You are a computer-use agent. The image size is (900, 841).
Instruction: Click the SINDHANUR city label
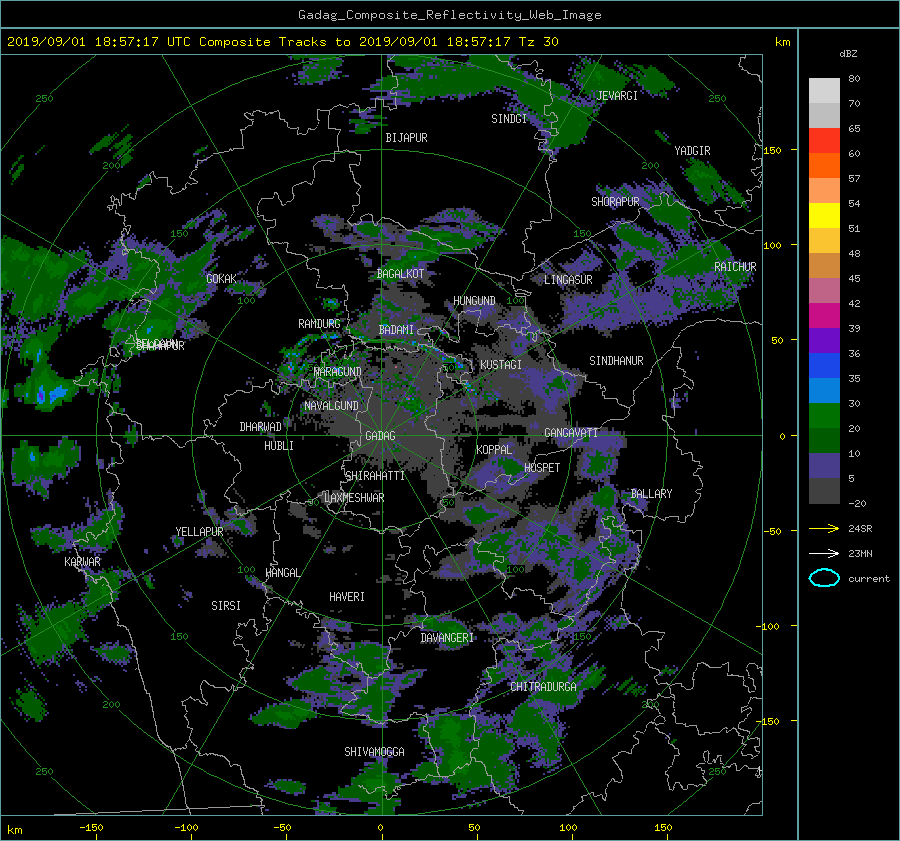click(616, 361)
